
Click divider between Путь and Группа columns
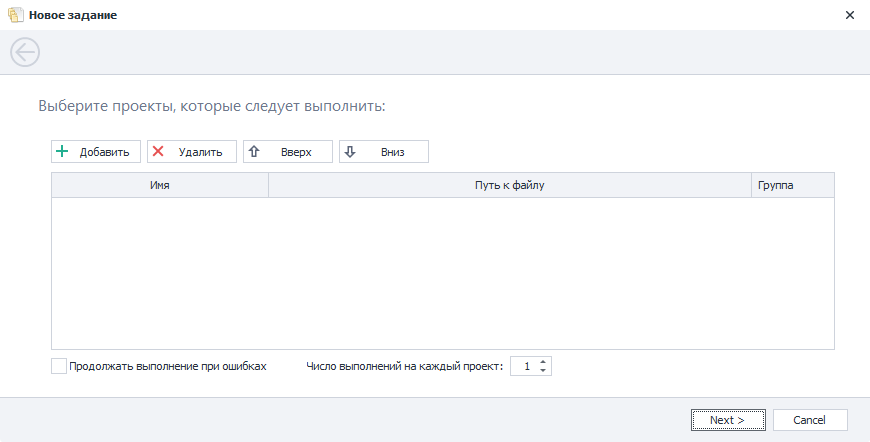(x=751, y=185)
